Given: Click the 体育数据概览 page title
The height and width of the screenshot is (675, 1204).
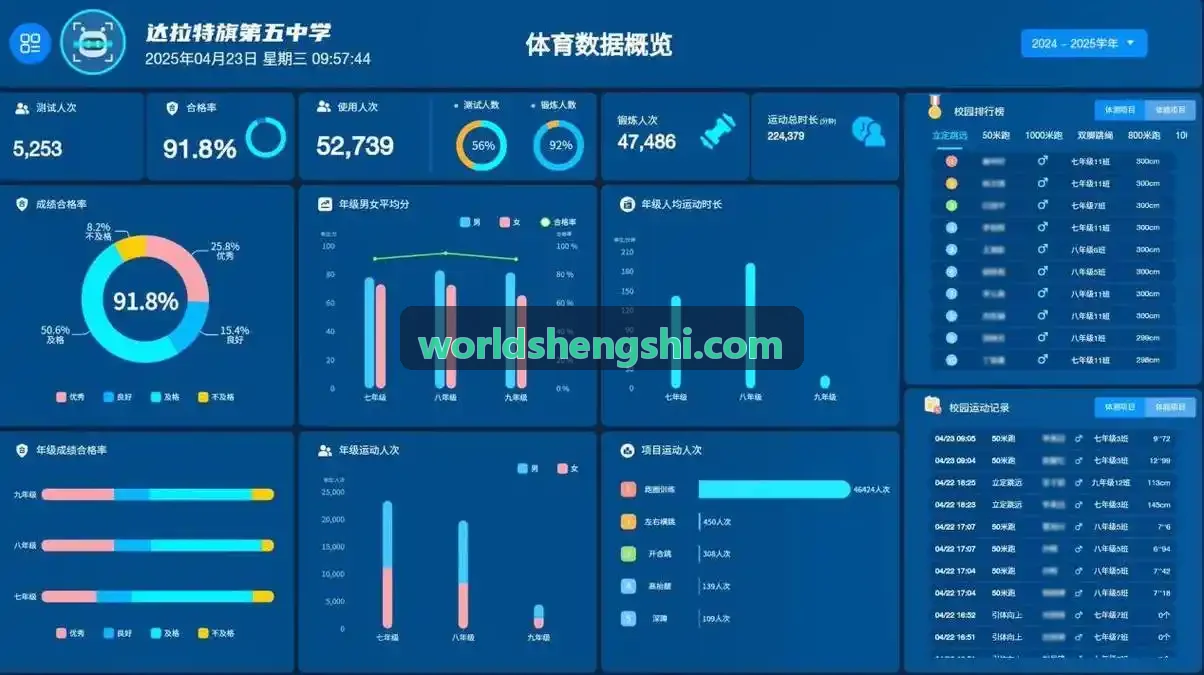Looking at the screenshot, I should point(599,44).
